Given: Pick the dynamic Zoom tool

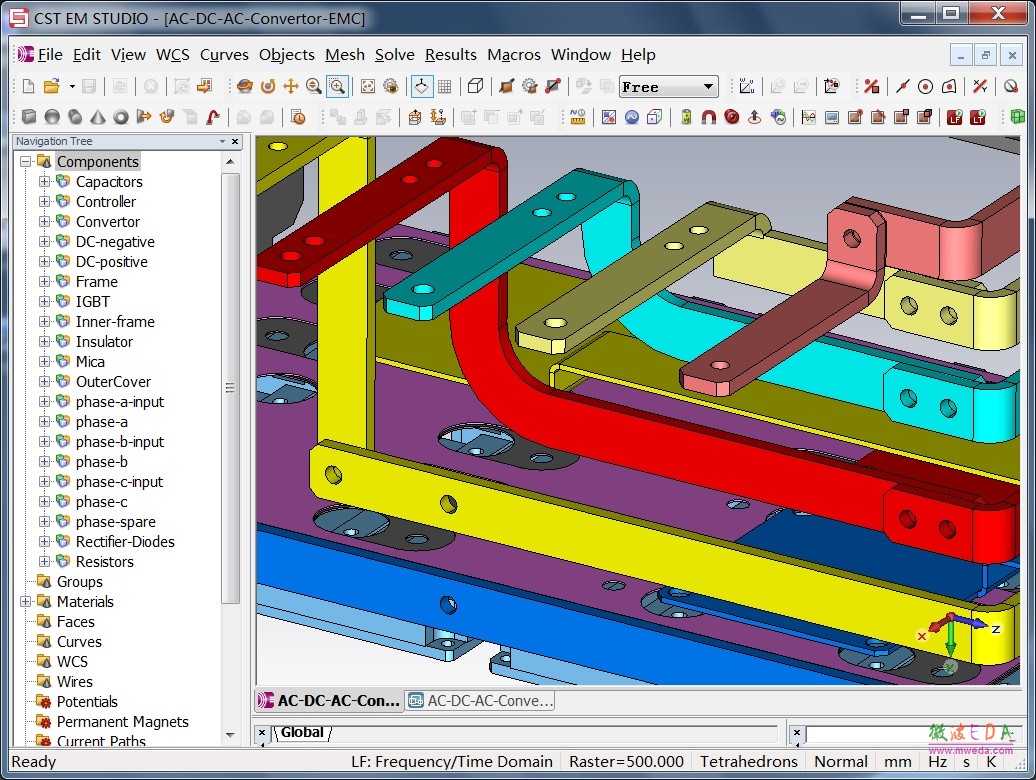Looking at the screenshot, I should click(314, 86).
